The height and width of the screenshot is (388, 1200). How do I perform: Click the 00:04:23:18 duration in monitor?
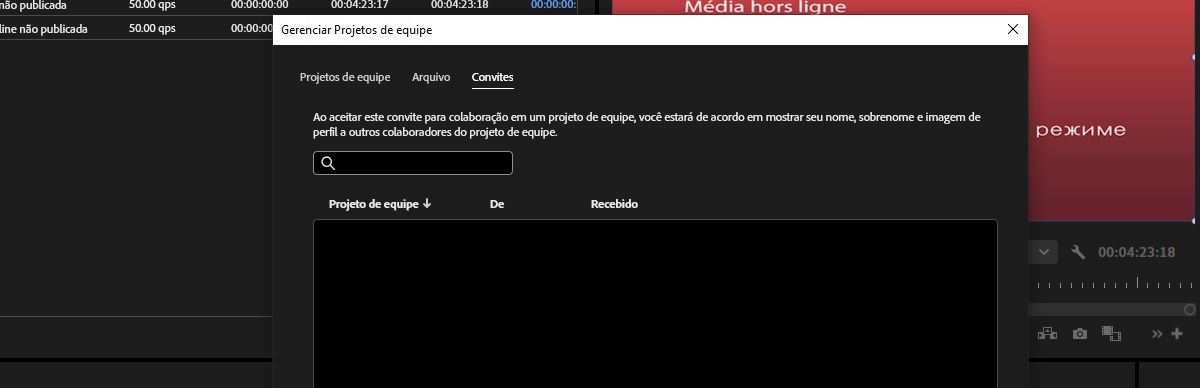pos(1136,252)
